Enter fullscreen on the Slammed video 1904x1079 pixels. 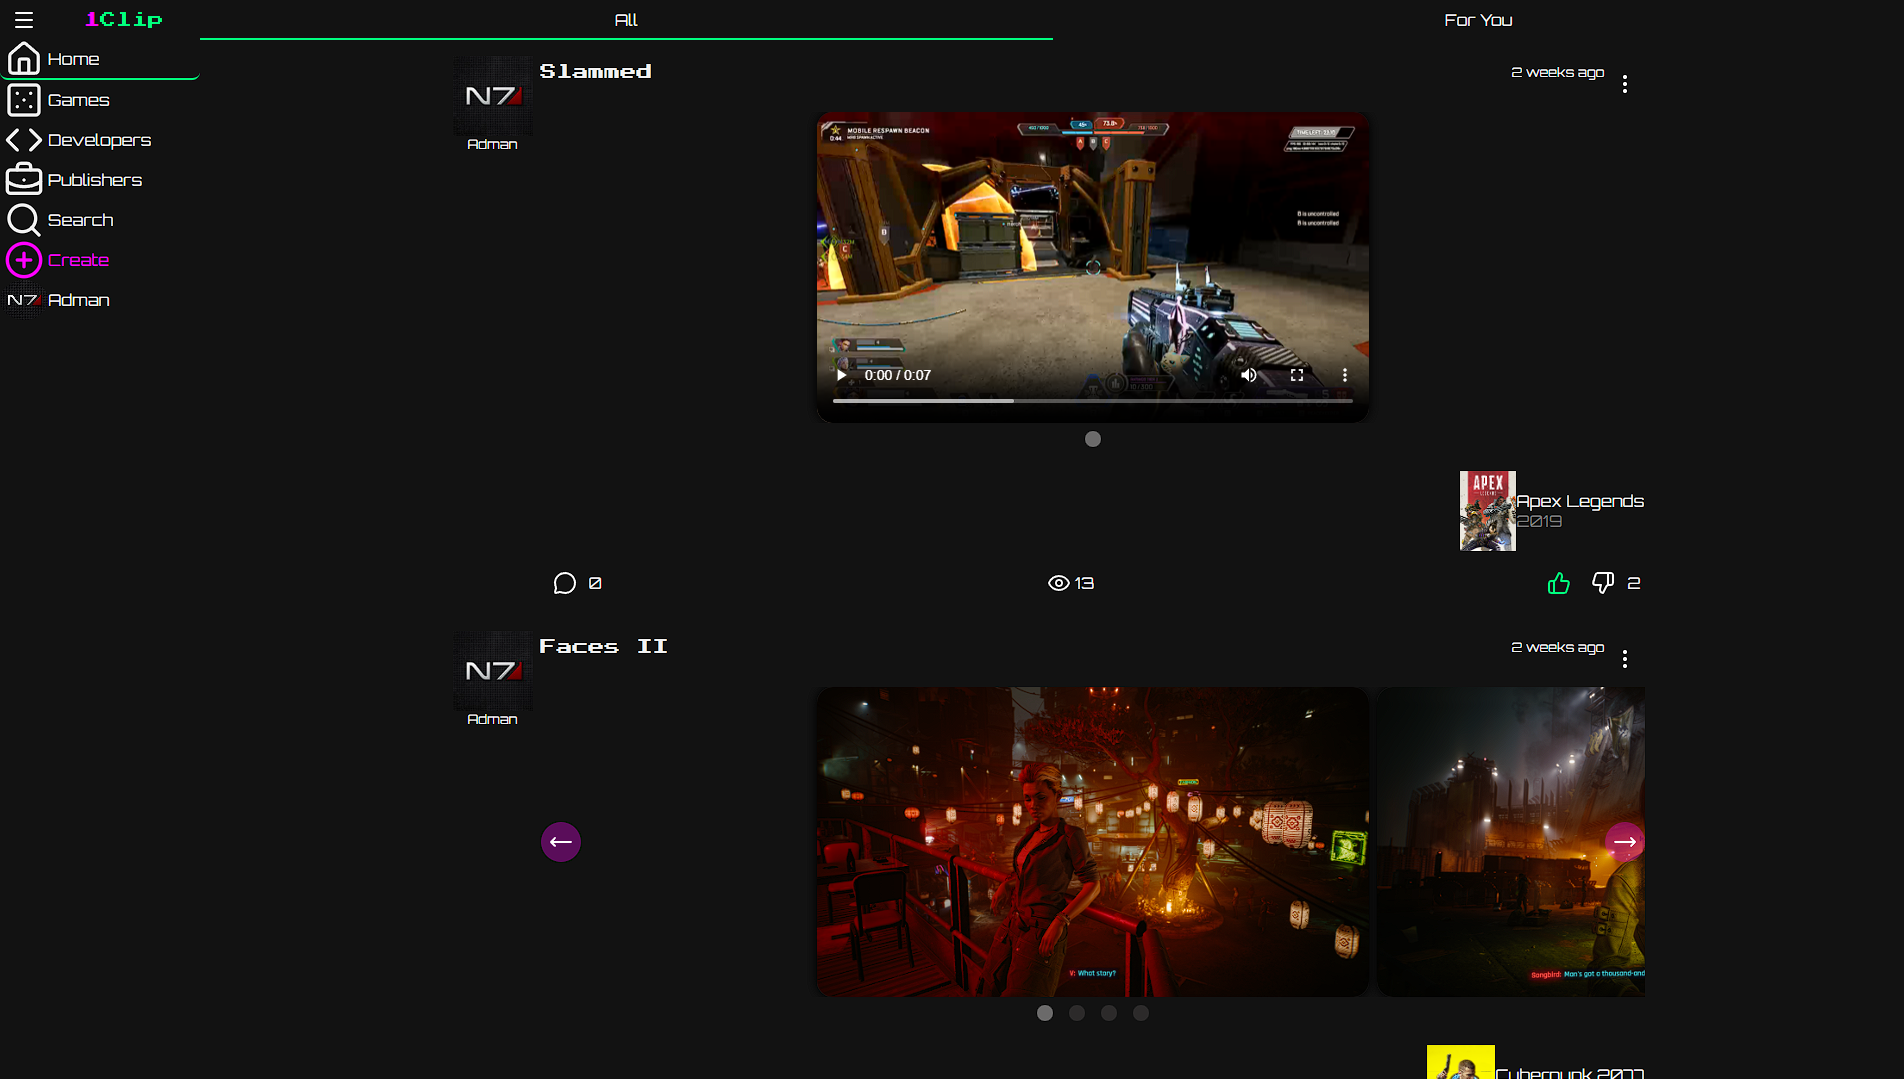click(1297, 375)
